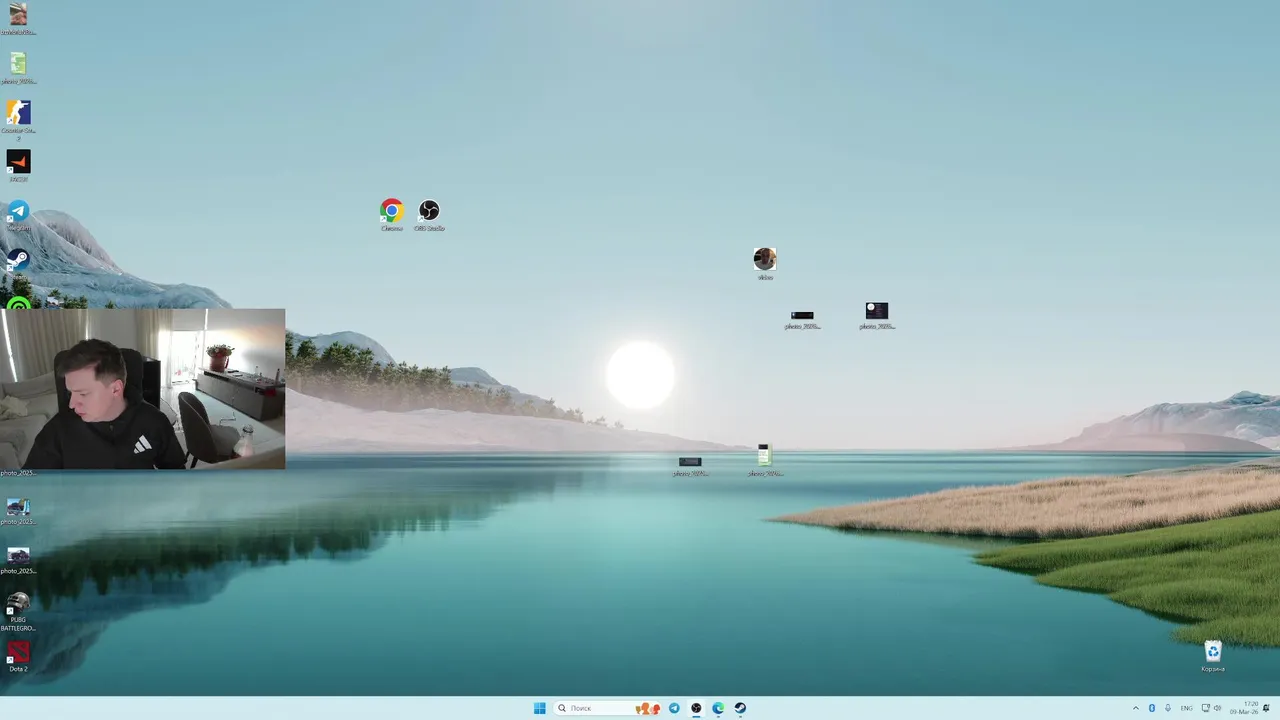Click the microphone tray icon
1280x720 pixels.
point(1167,708)
